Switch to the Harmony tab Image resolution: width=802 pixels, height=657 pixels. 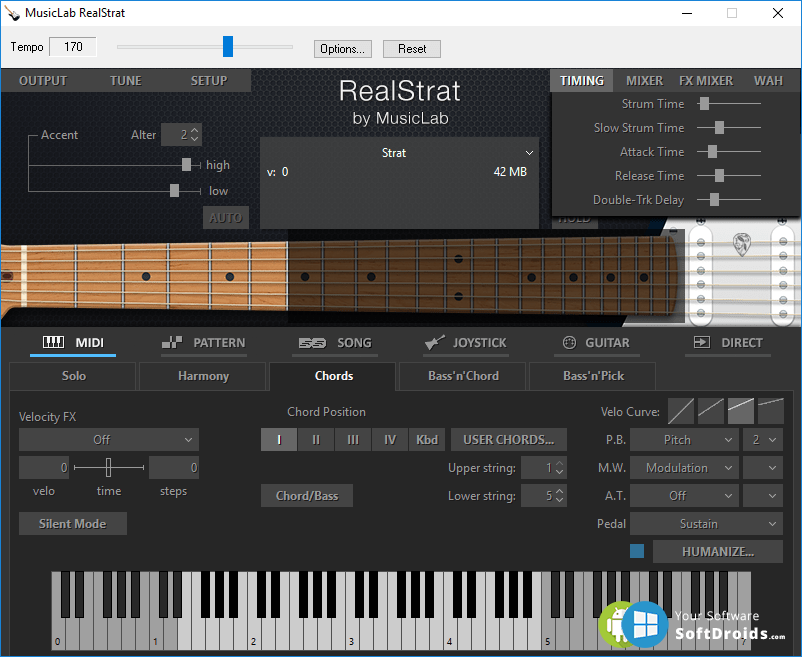(204, 376)
